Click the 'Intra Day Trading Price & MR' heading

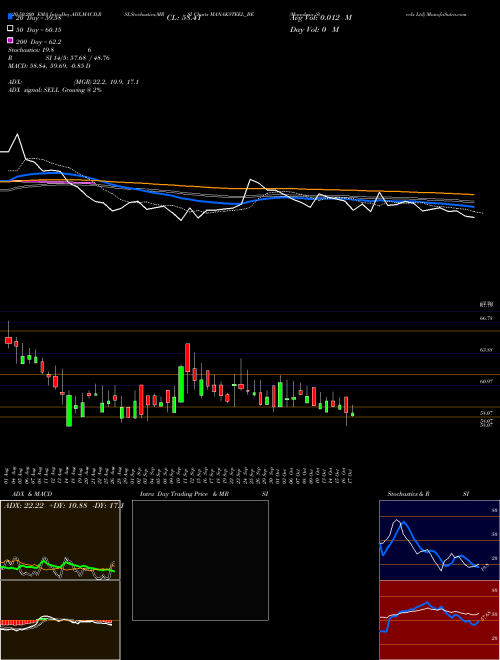click(x=184, y=494)
